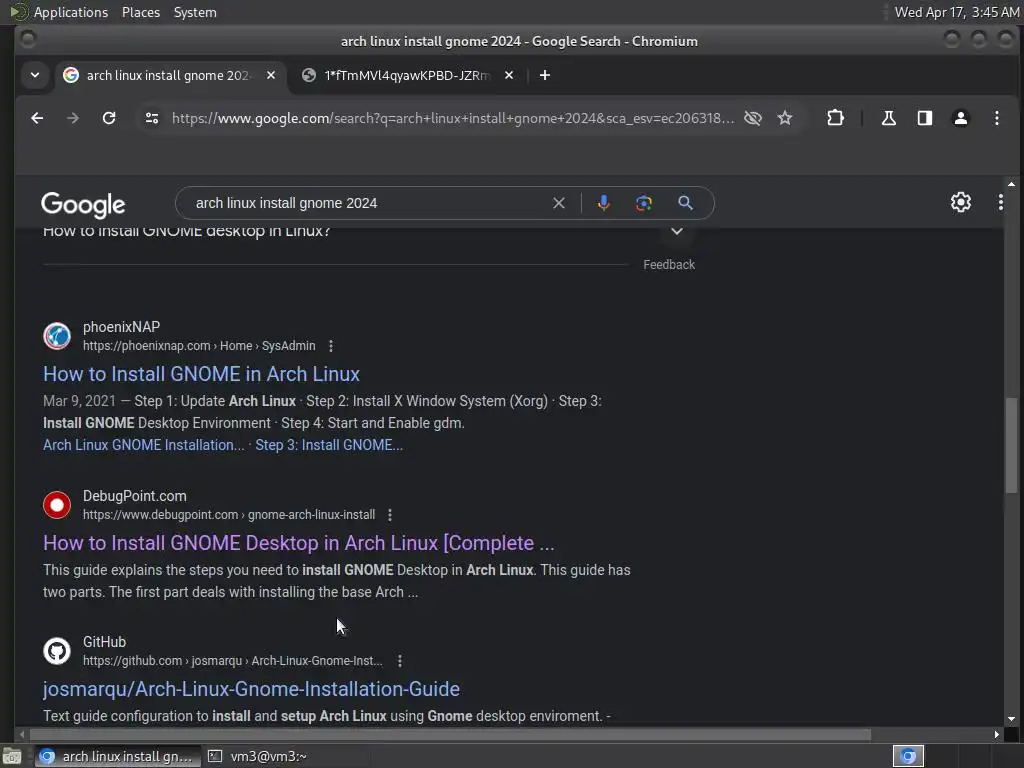Open options dots for GitHub result

(x=400, y=661)
